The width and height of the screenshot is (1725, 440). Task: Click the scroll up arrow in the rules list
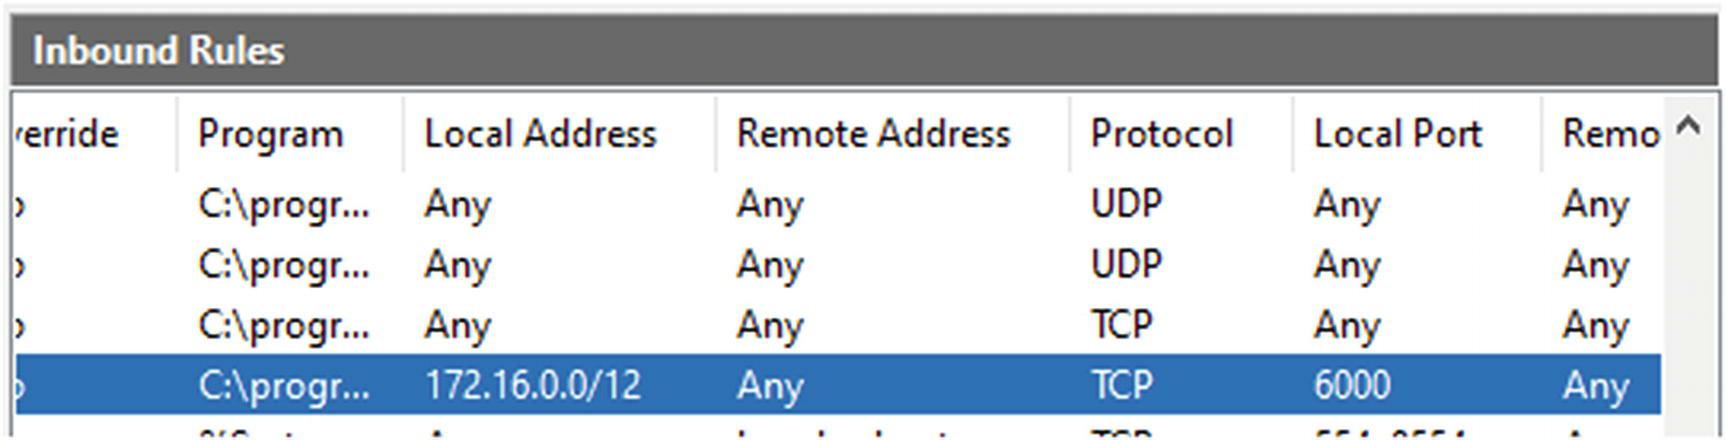tap(1689, 126)
